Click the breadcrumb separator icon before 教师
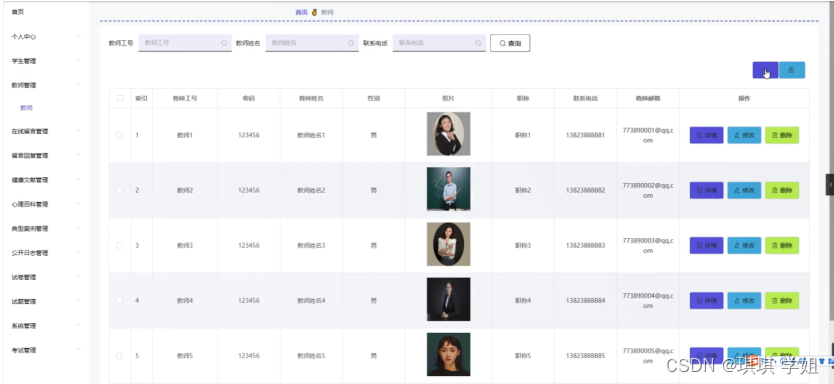Image resolution: width=834 pixels, height=384 pixels. (x=314, y=12)
